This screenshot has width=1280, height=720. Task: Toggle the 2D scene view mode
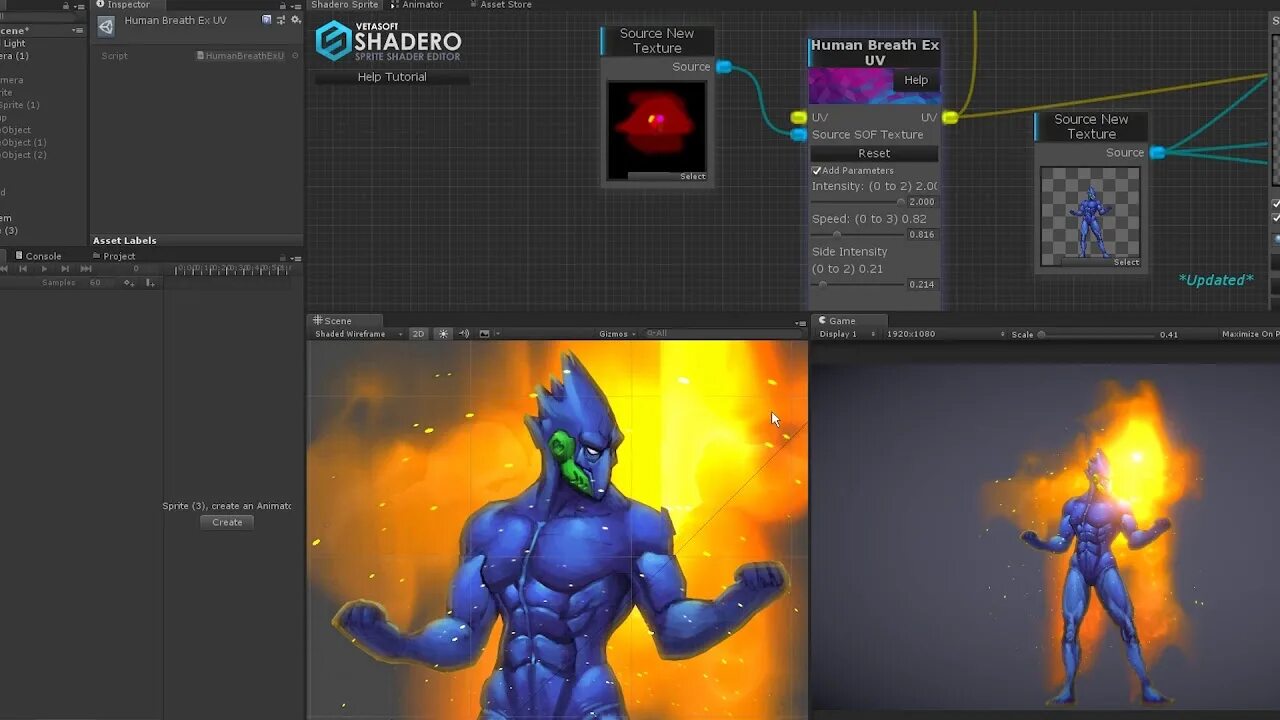418,334
